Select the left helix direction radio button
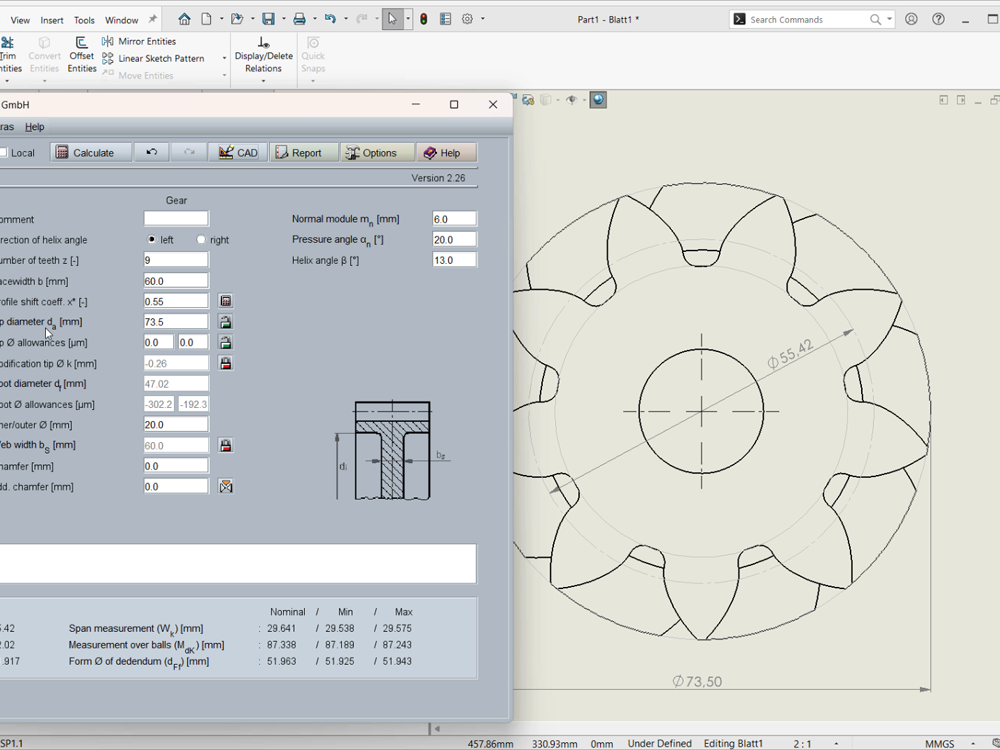The height and width of the screenshot is (750, 1000). [152, 240]
